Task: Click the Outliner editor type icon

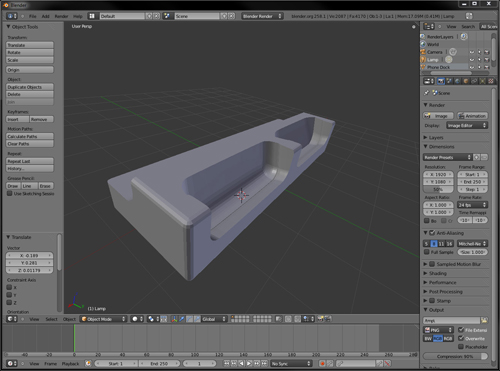Action: [429, 26]
